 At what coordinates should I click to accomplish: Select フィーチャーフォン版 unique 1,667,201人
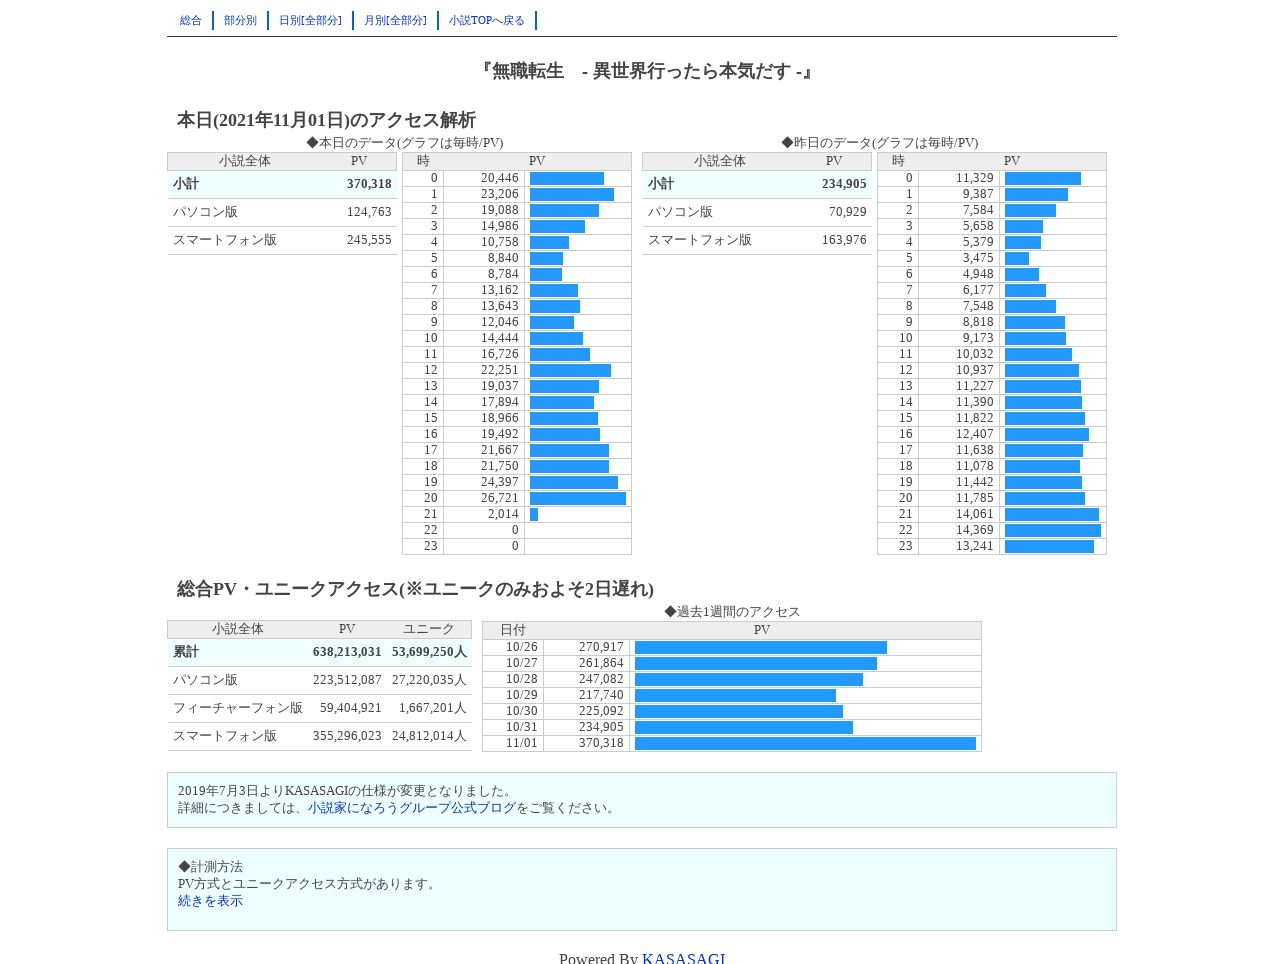point(432,708)
